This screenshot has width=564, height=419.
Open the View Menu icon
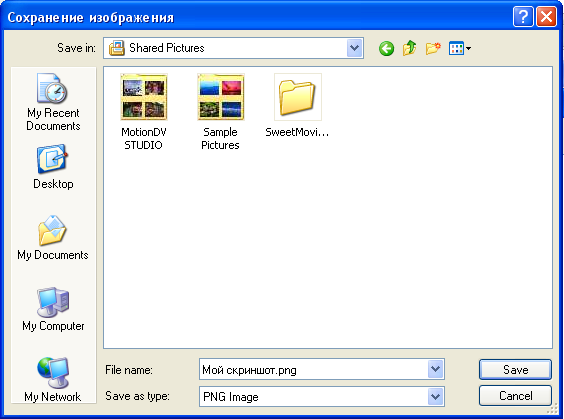point(460,48)
